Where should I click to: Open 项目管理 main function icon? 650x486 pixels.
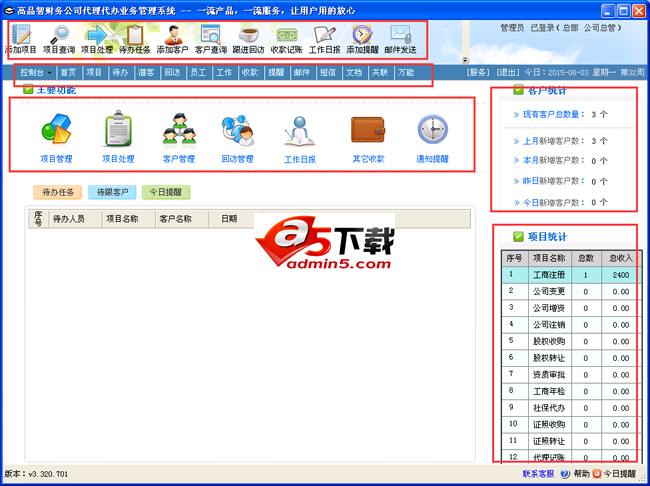point(56,130)
